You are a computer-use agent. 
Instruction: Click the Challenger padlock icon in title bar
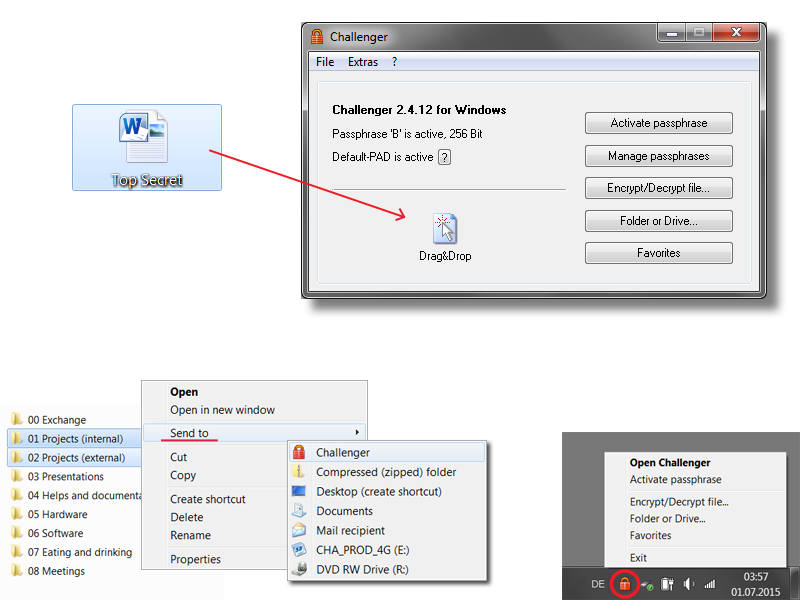point(317,37)
